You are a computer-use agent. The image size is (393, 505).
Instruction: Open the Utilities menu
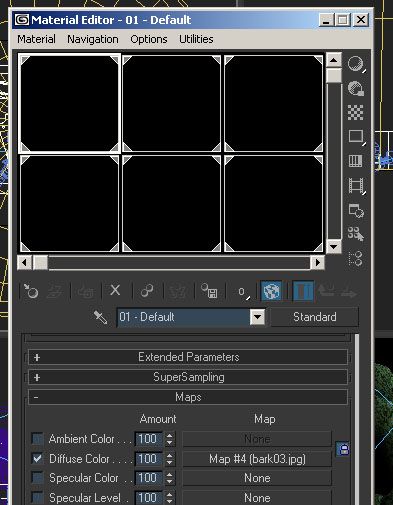pos(196,39)
